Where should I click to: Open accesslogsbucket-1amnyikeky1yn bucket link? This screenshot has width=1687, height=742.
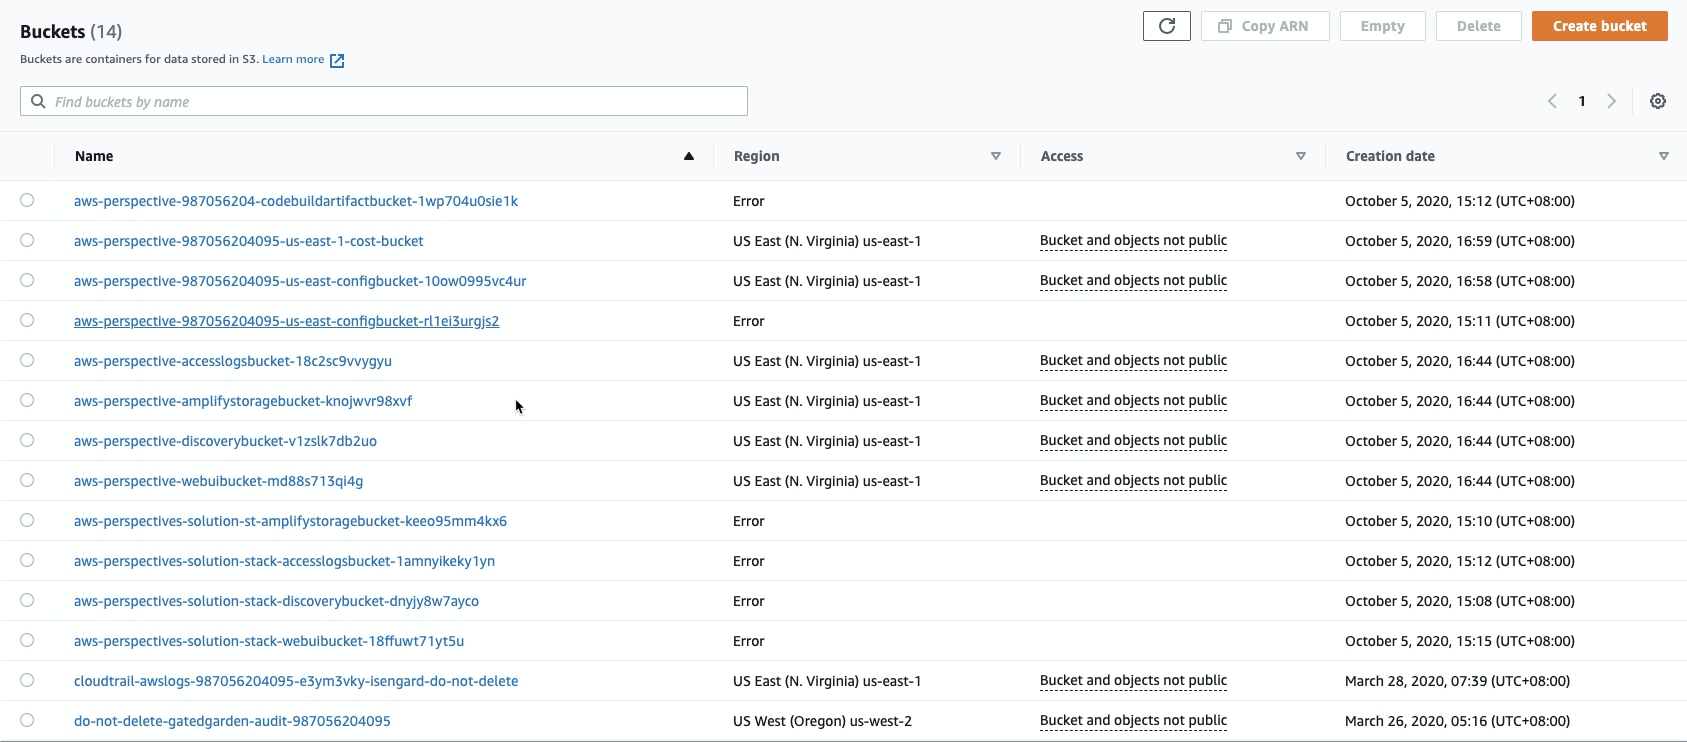284,561
